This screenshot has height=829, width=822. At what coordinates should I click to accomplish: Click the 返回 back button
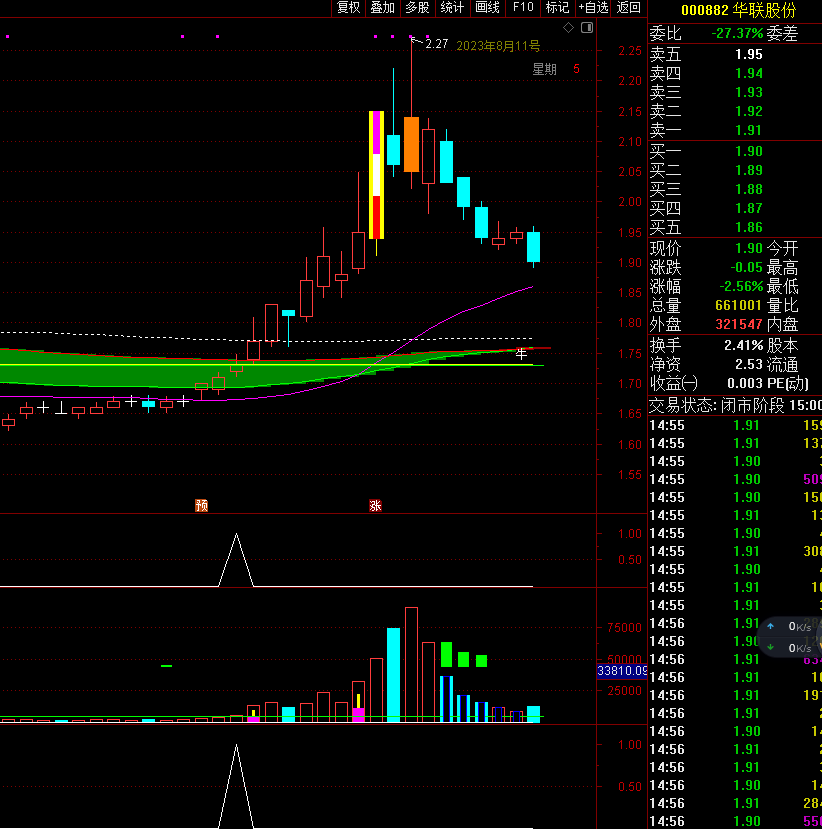point(629,7)
